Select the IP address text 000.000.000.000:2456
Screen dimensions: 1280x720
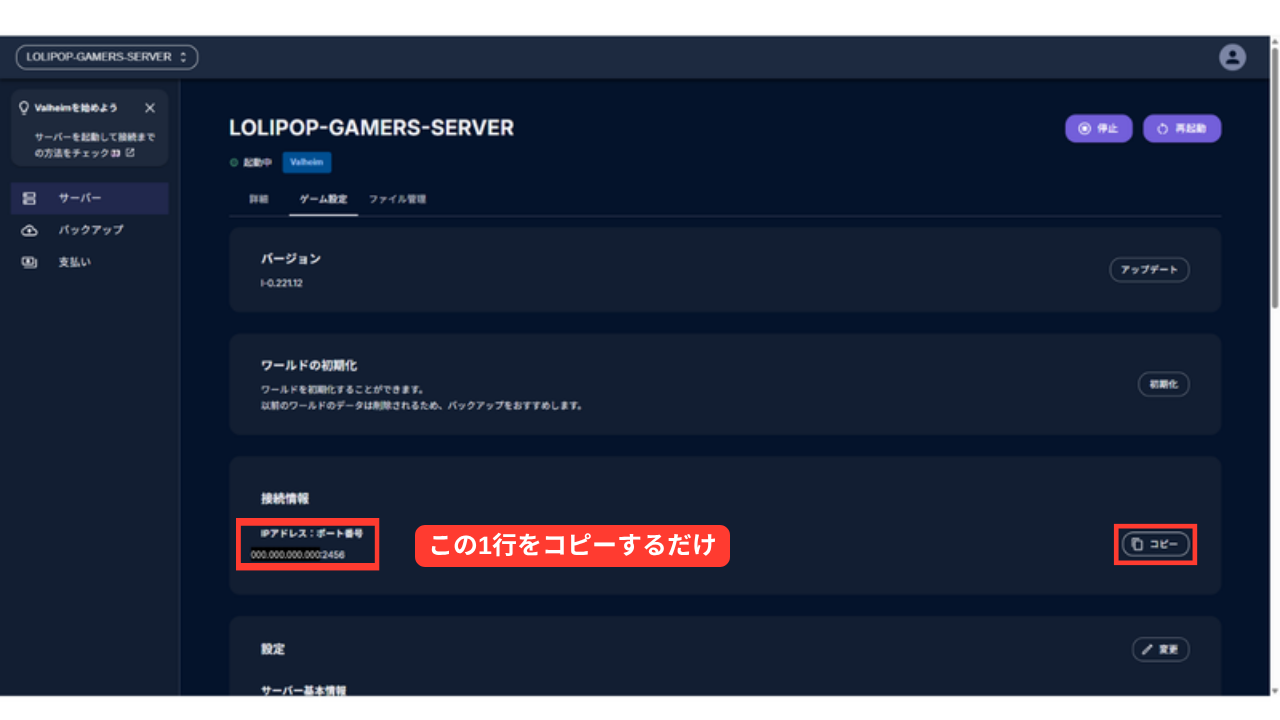[x=298, y=554]
